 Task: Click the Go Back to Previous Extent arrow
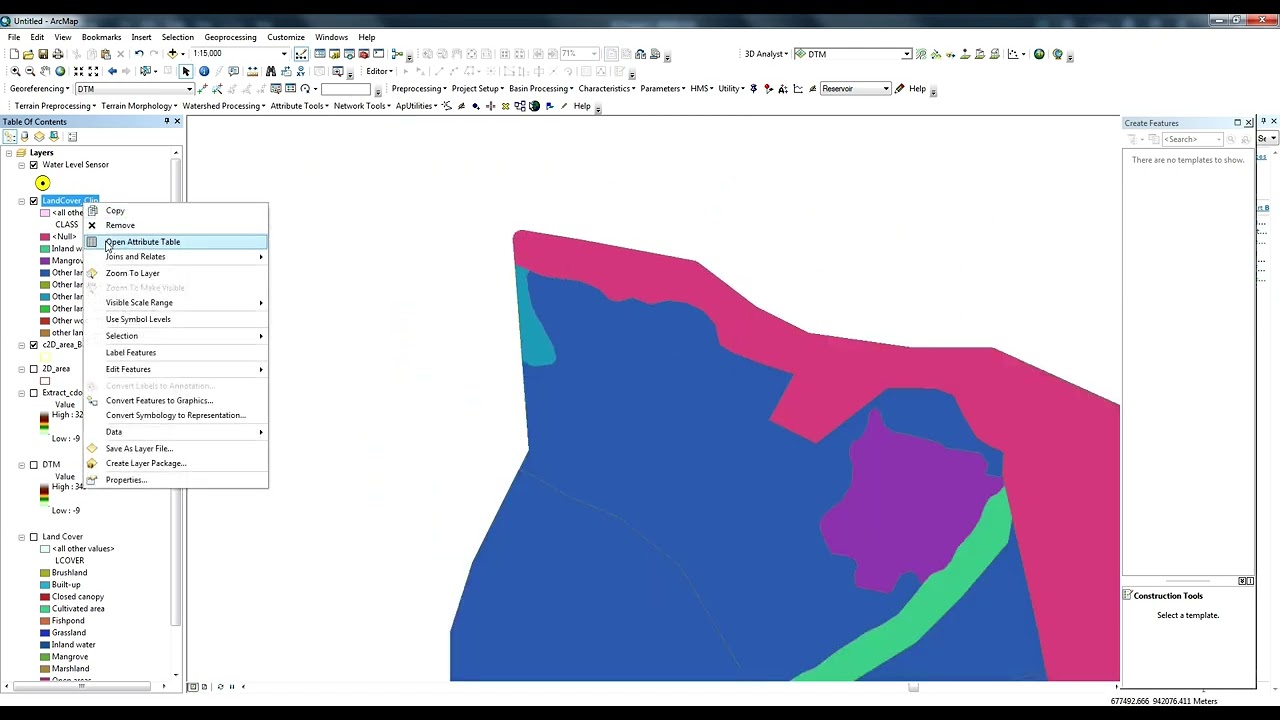(112, 71)
